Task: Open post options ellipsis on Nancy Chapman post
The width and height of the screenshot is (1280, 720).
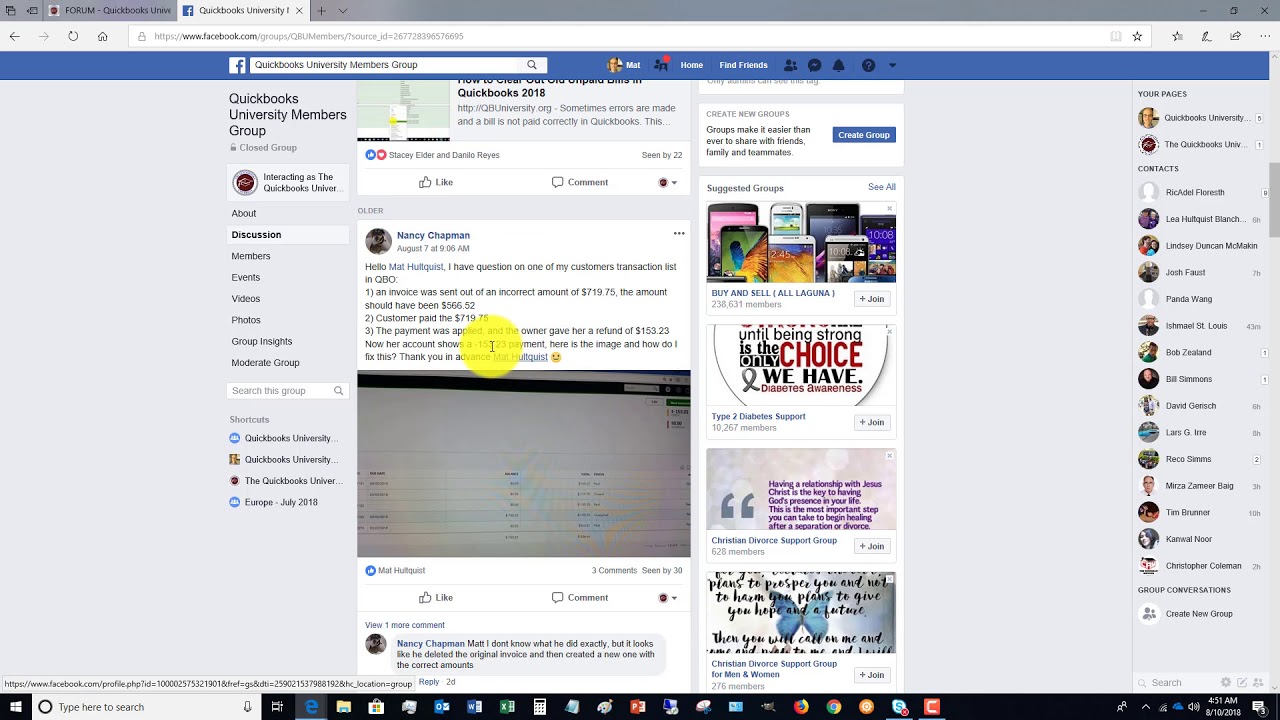Action: pos(679,234)
